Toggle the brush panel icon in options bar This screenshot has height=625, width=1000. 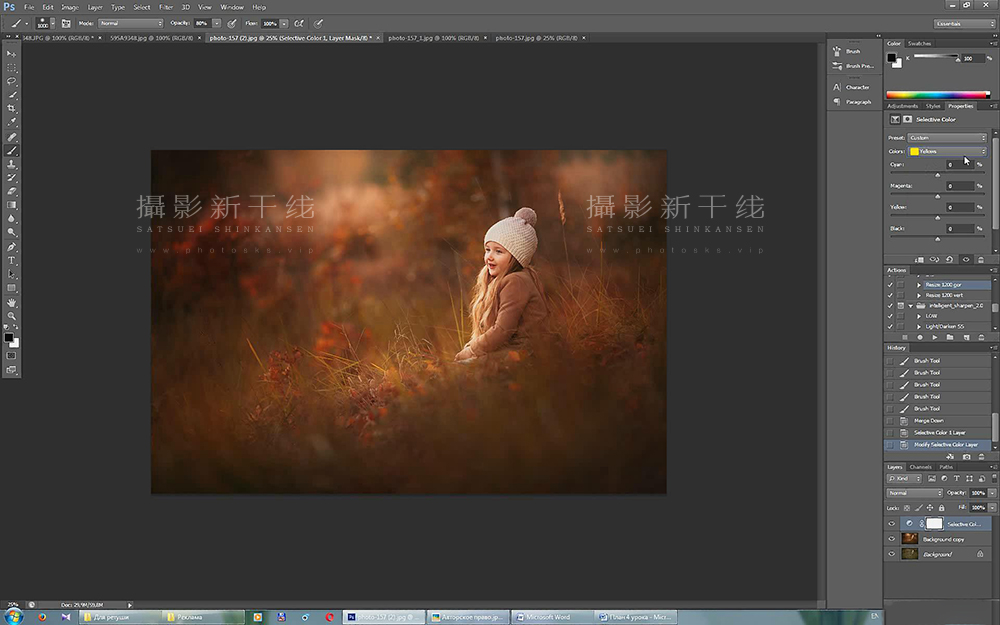(x=66, y=24)
